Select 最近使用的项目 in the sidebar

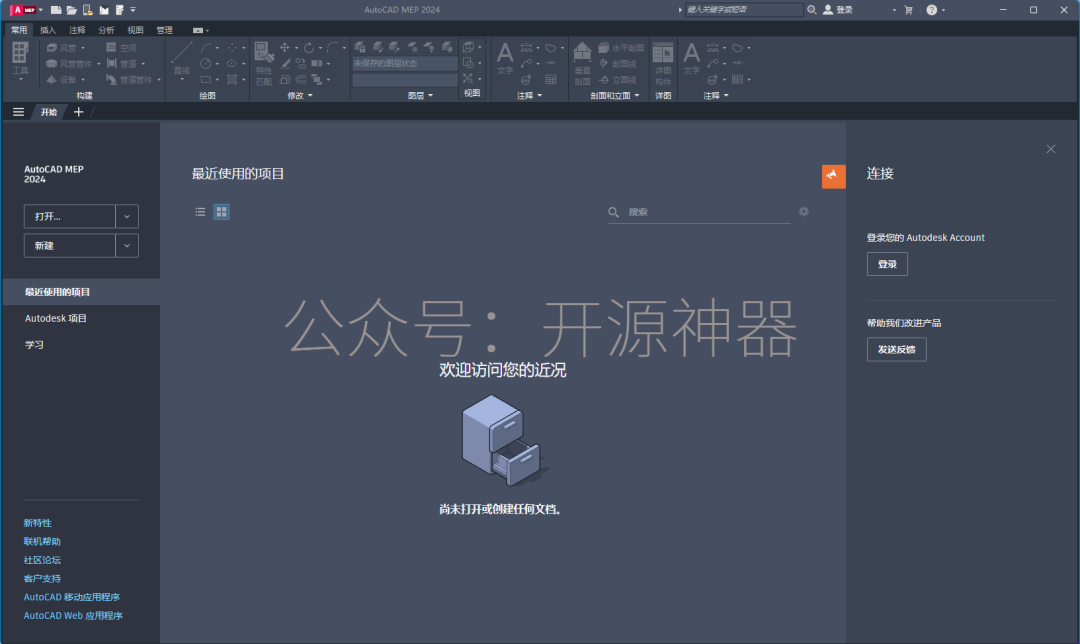81,292
